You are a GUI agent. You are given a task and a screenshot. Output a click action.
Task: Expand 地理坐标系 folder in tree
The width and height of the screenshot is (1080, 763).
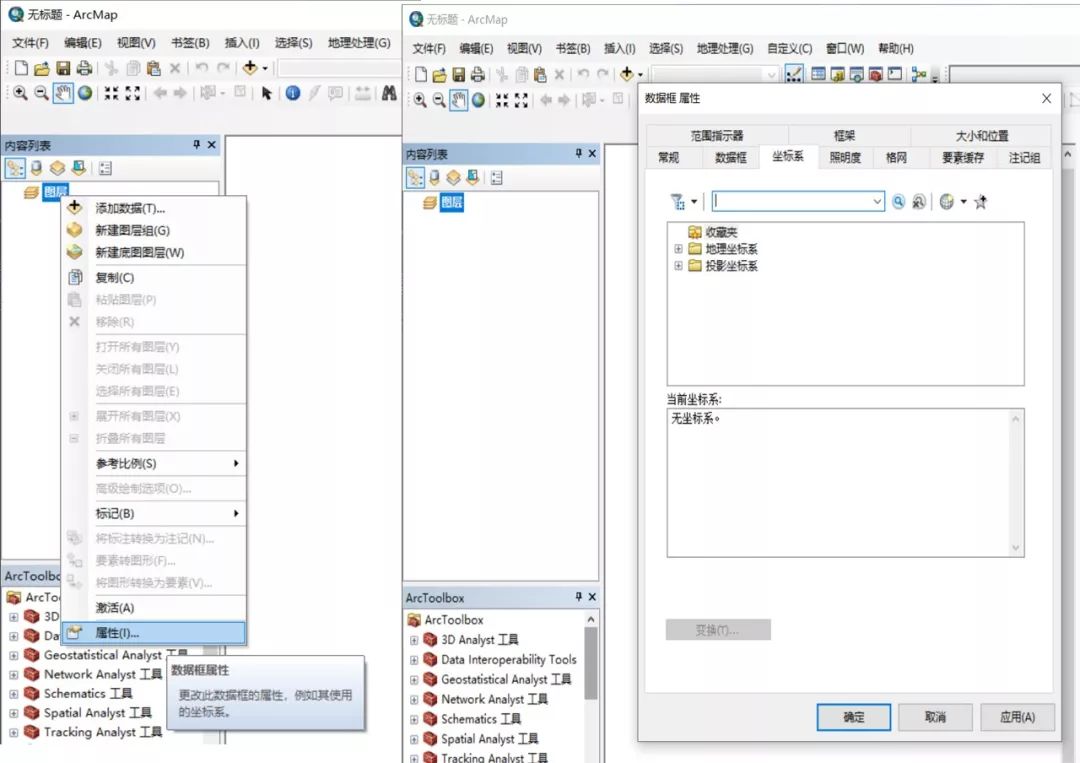coord(678,249)
